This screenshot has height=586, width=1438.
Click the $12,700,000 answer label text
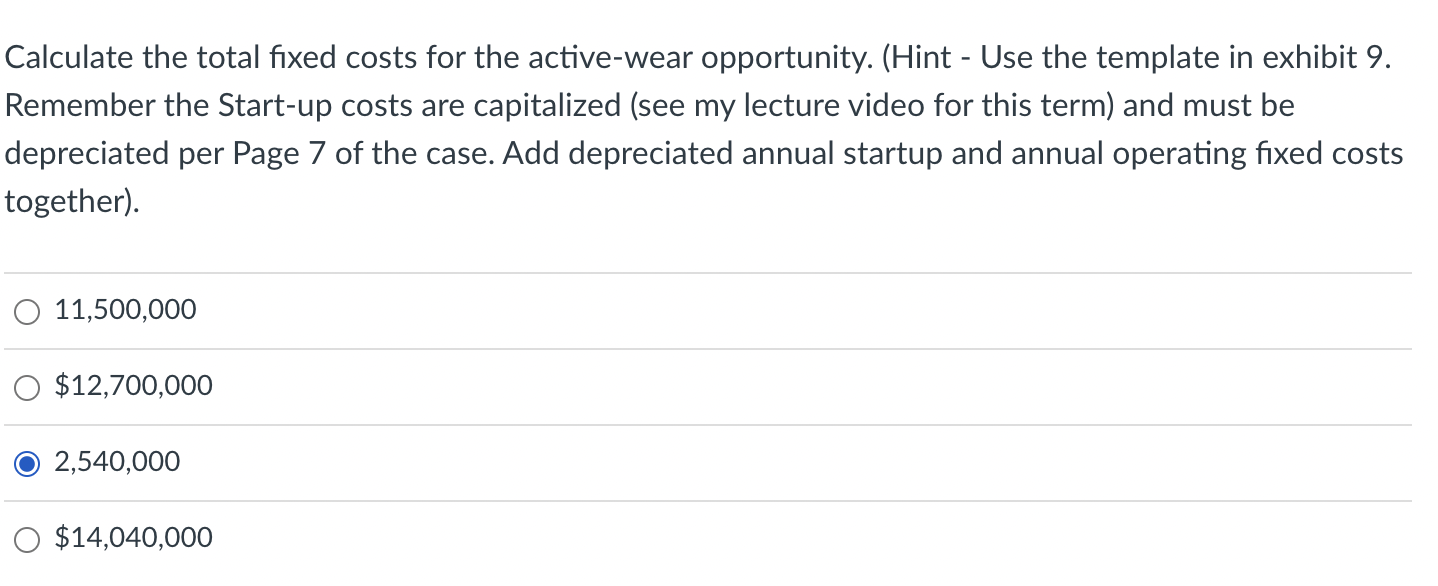pyautogui.click(x=133, y=386)
